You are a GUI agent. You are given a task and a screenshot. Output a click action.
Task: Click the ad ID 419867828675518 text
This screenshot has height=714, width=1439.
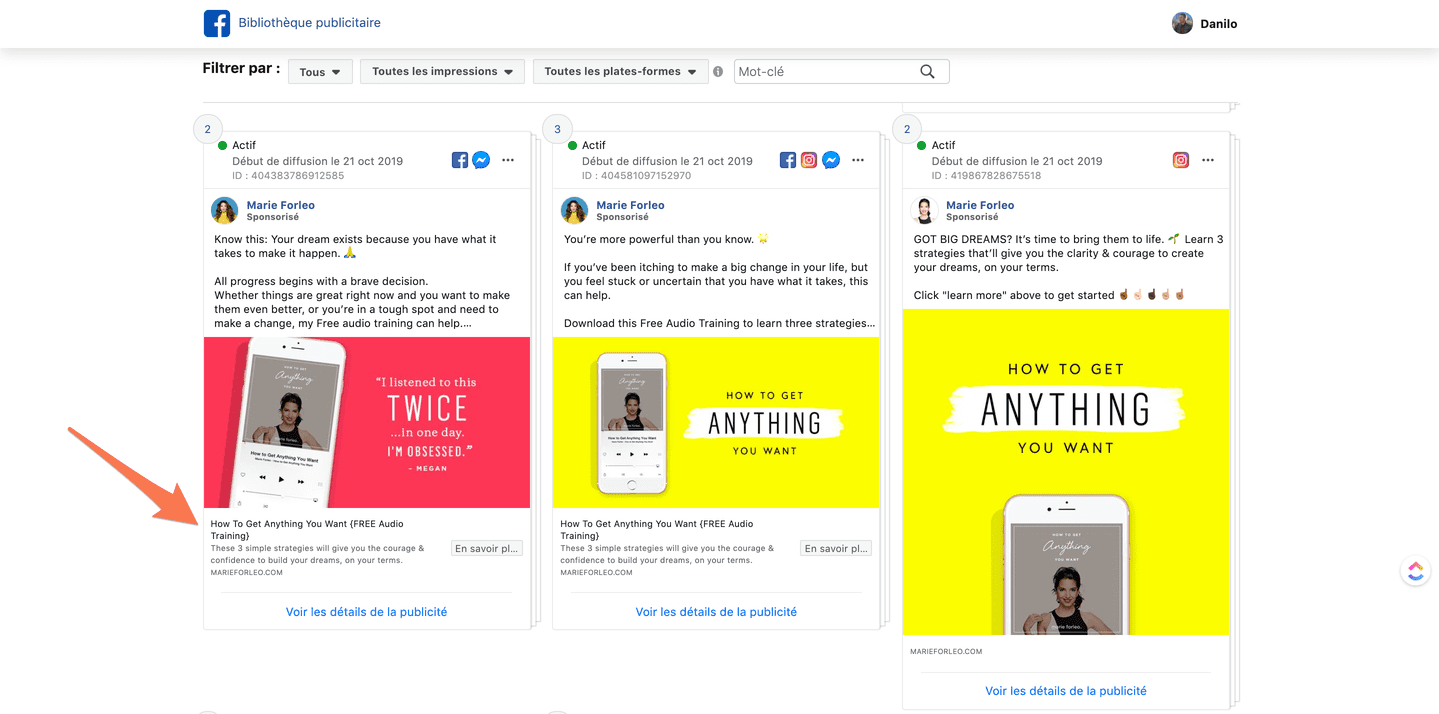[987, 176]
